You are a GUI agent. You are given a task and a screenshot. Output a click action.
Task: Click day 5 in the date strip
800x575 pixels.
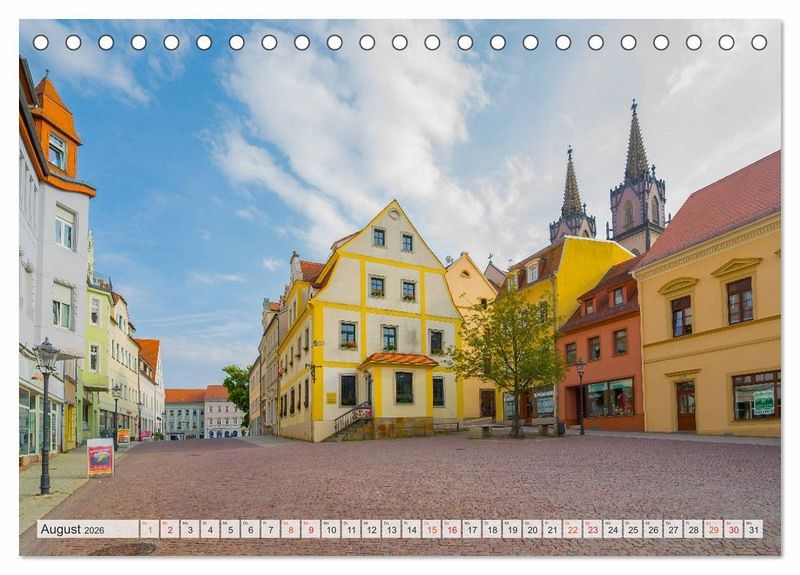pyautogui.click(x=230, y=529)
